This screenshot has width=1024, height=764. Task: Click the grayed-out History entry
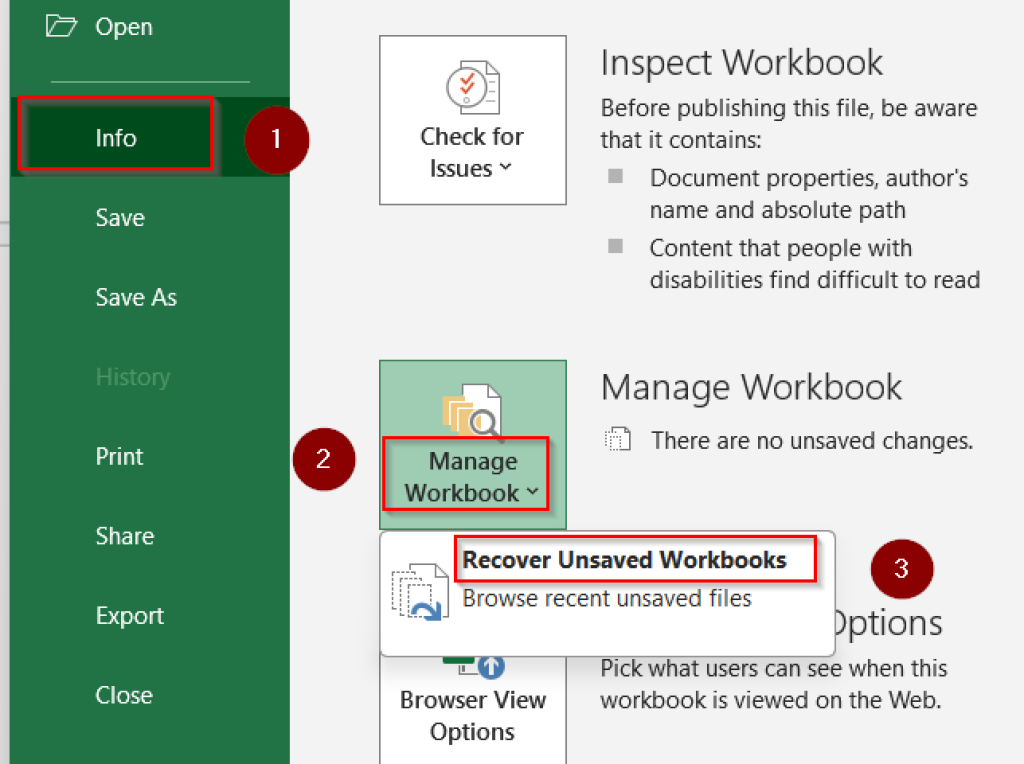coord(134,377)
